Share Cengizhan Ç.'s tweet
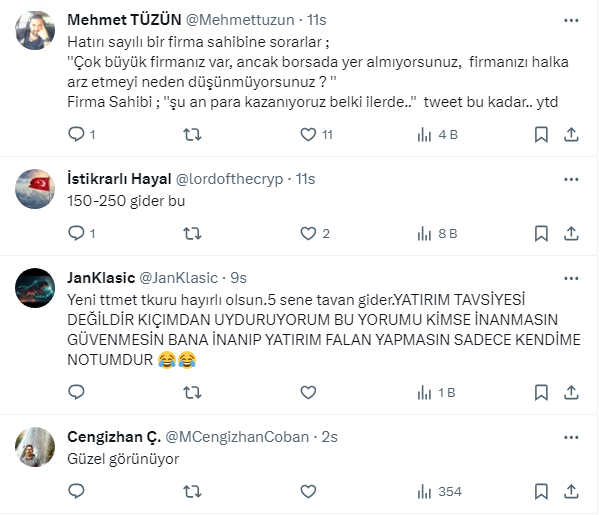 tap(571, 491)
